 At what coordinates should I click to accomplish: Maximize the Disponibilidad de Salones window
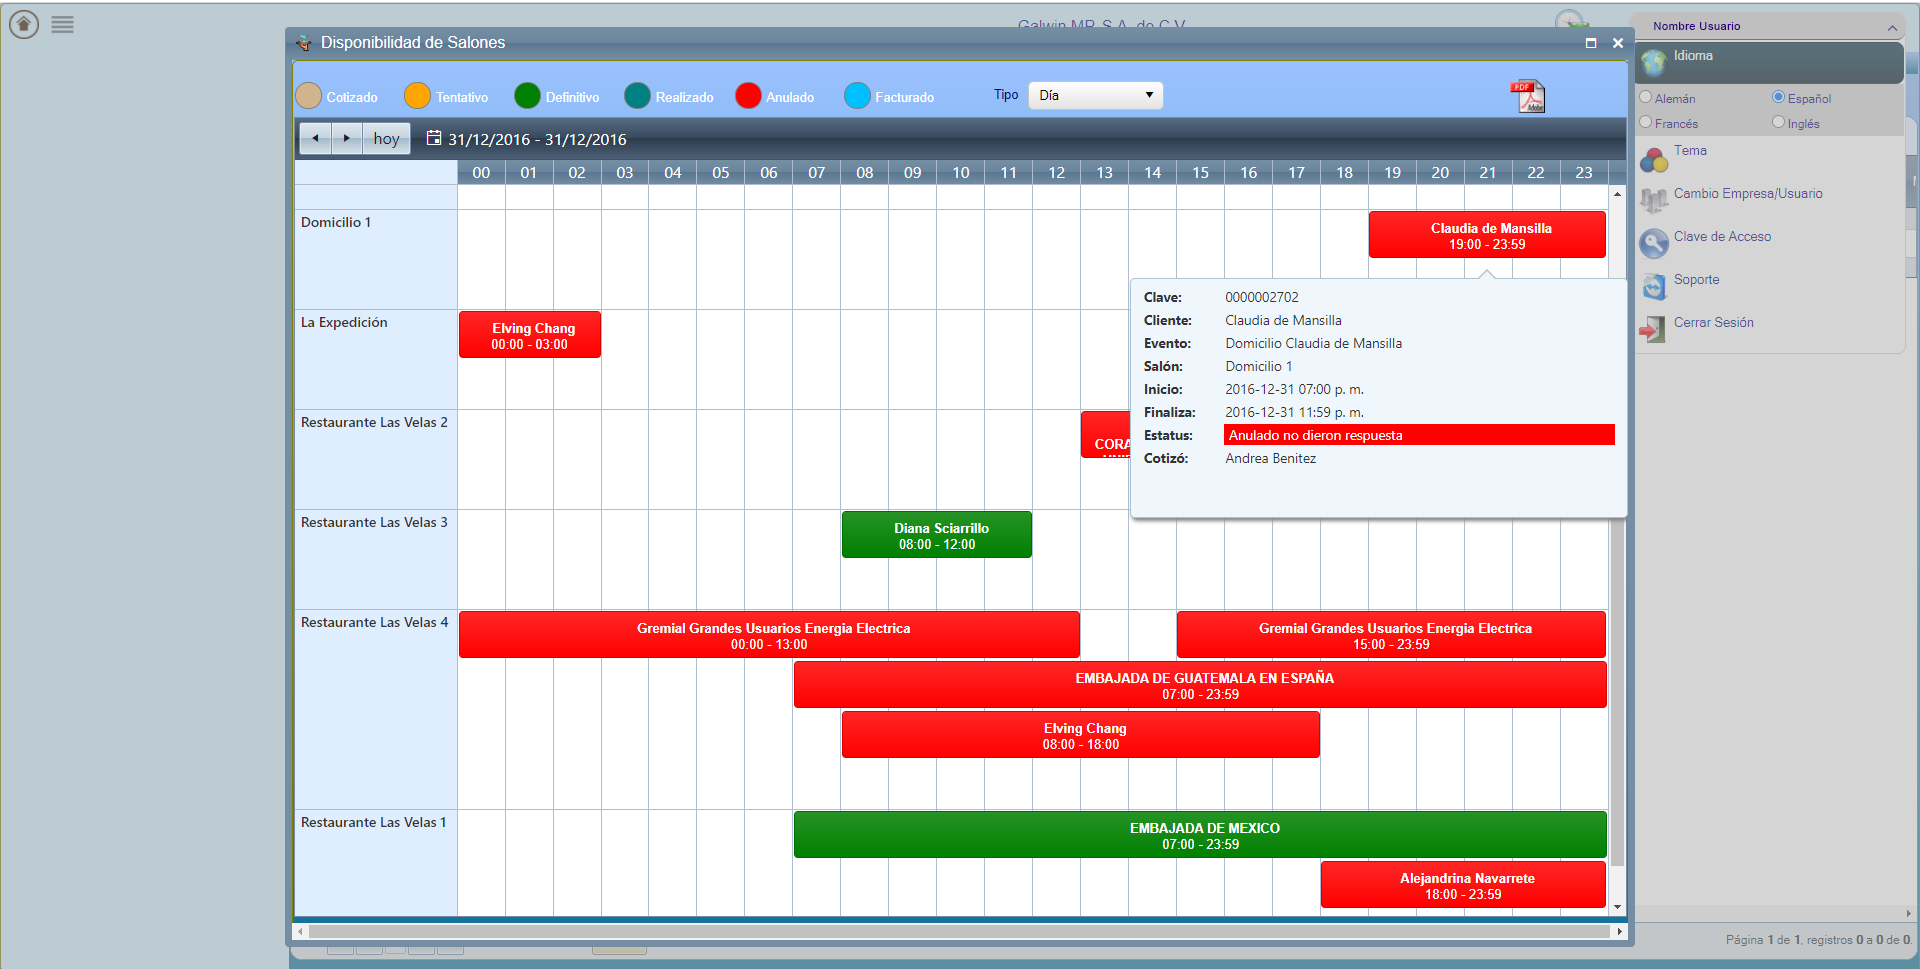point(1591,43)
